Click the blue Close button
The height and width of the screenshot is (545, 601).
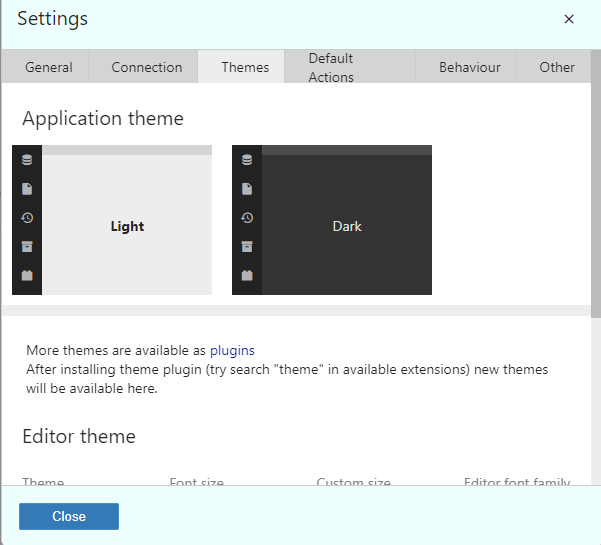click(69, 516)
